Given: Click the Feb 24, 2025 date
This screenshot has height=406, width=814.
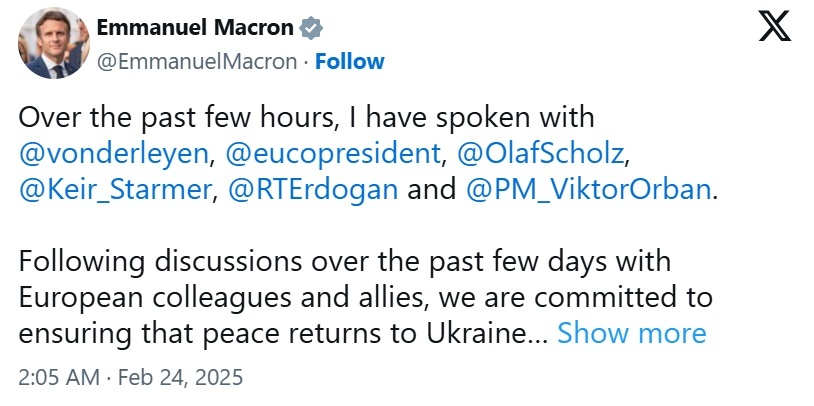Looking at the screenshot, I should click(x=183, y=379).
